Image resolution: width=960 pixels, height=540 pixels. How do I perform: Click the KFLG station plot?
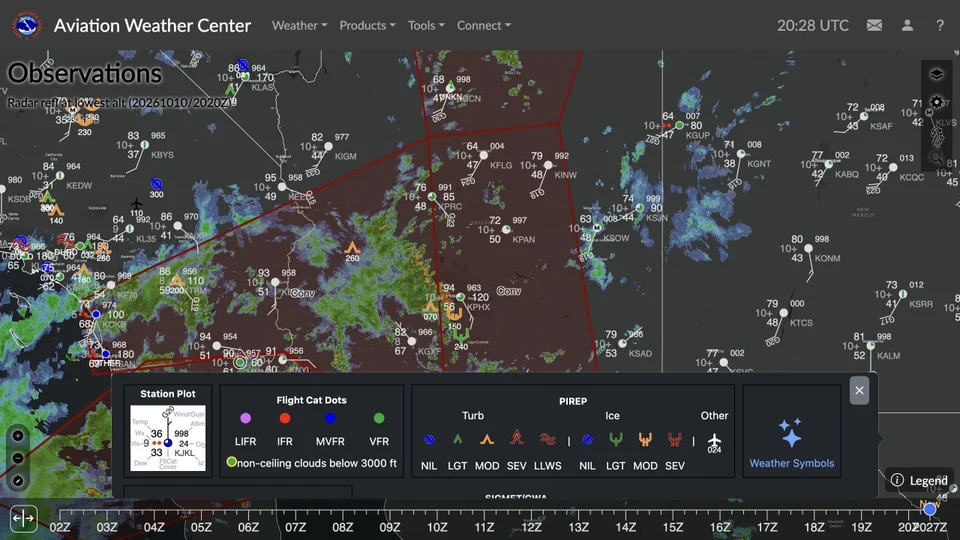point(484,156)
